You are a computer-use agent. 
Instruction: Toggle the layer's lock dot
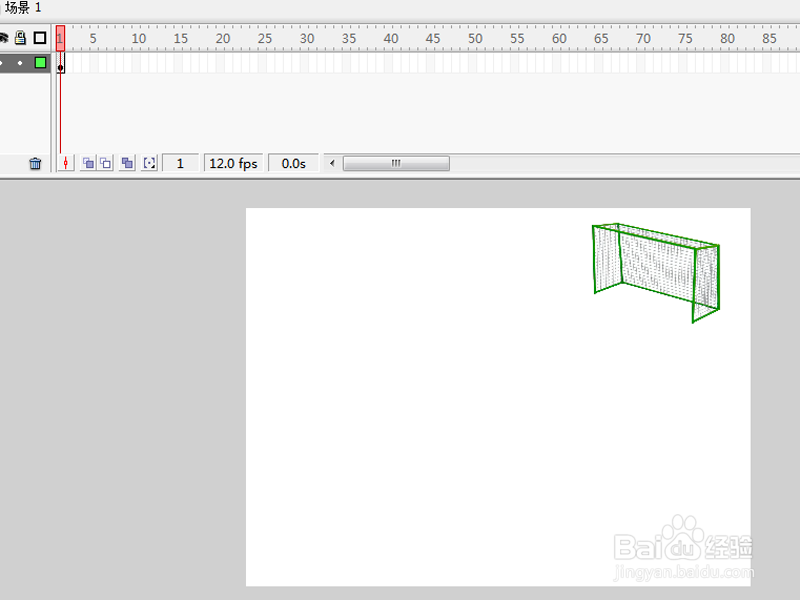(x=20, y=63)
